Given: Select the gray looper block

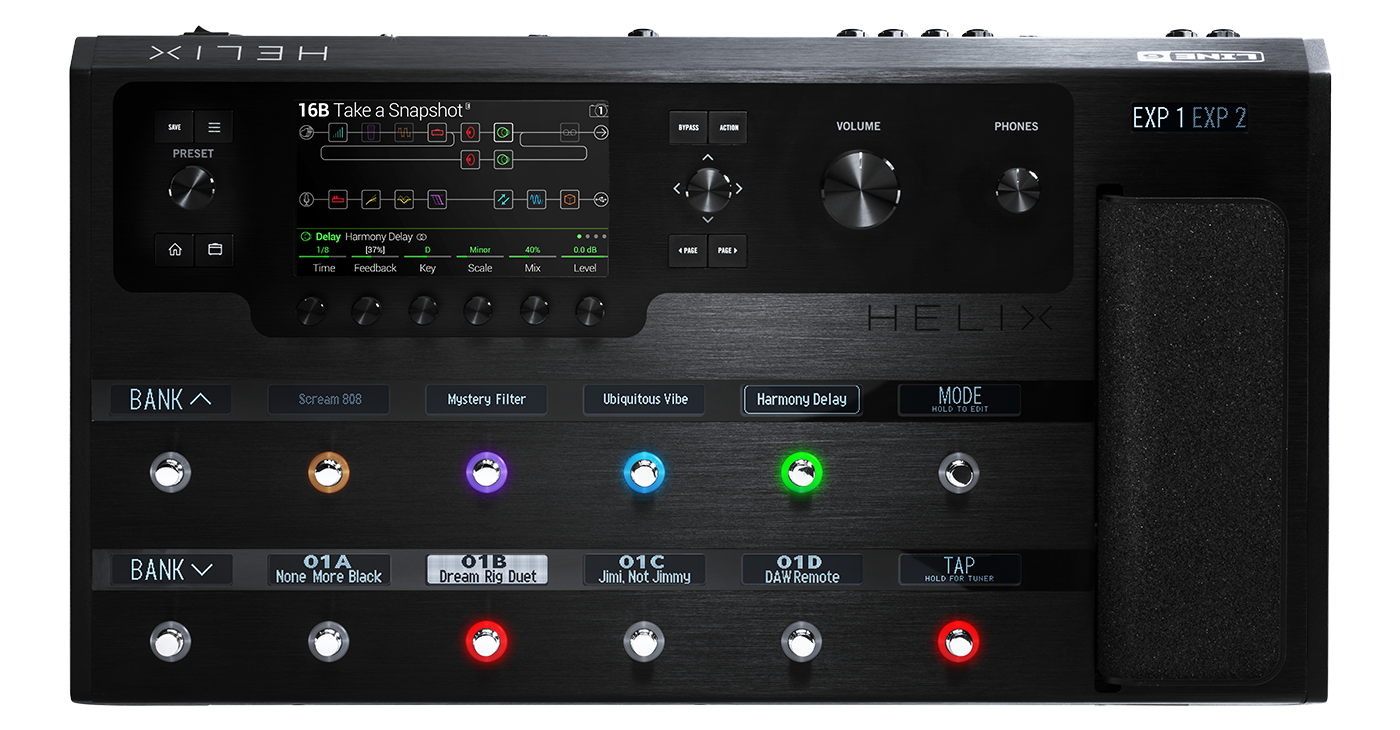Looking at the screenshot, I should pos(569,132).
